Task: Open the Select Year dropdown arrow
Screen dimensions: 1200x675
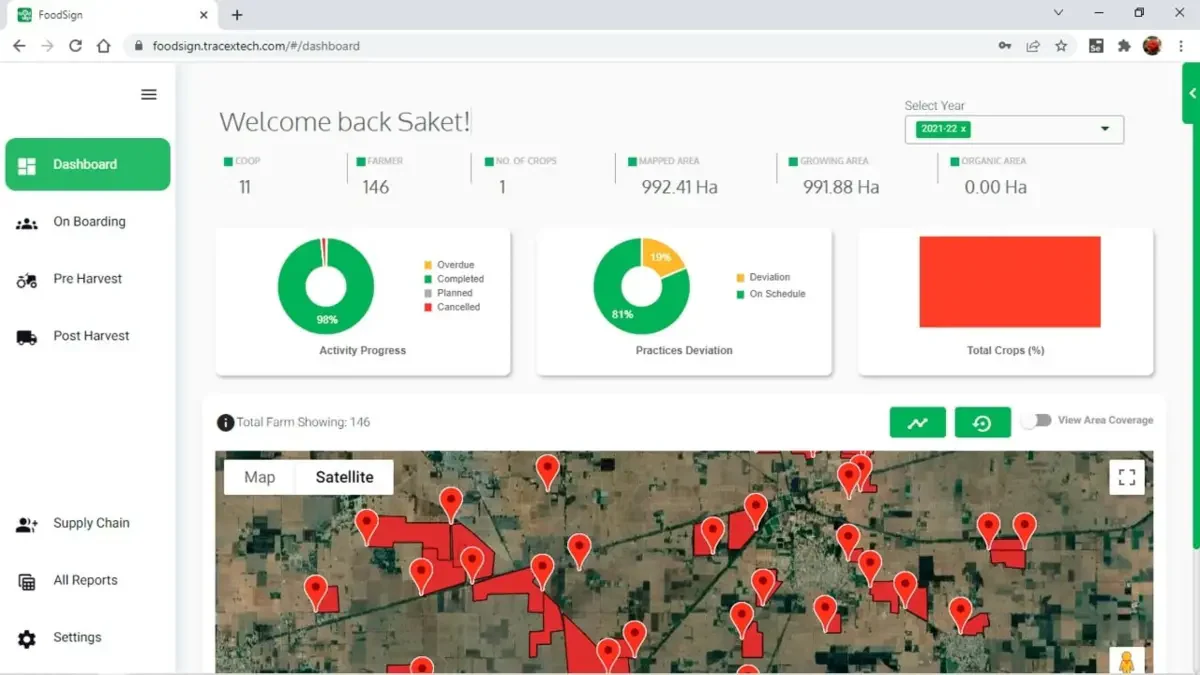Action: click(1105, 129)
